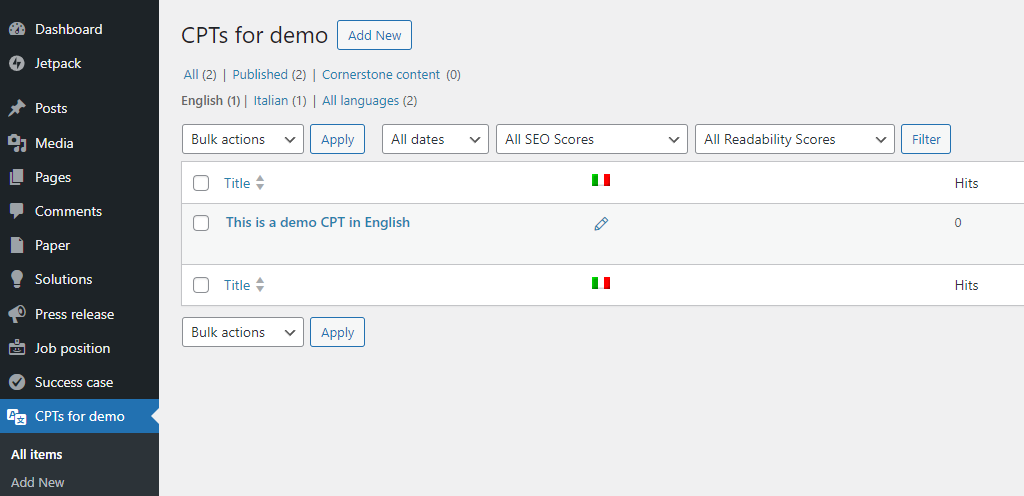Click the Media camera-music icon
This screenshot has height=496, width=1024.
(x=17, y=143)
